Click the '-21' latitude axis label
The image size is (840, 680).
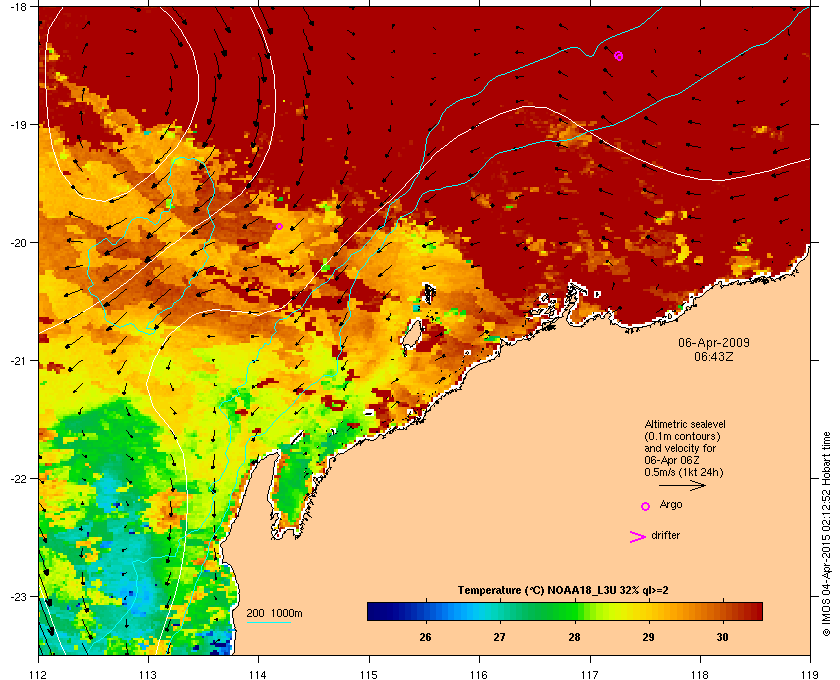[21, 361]
